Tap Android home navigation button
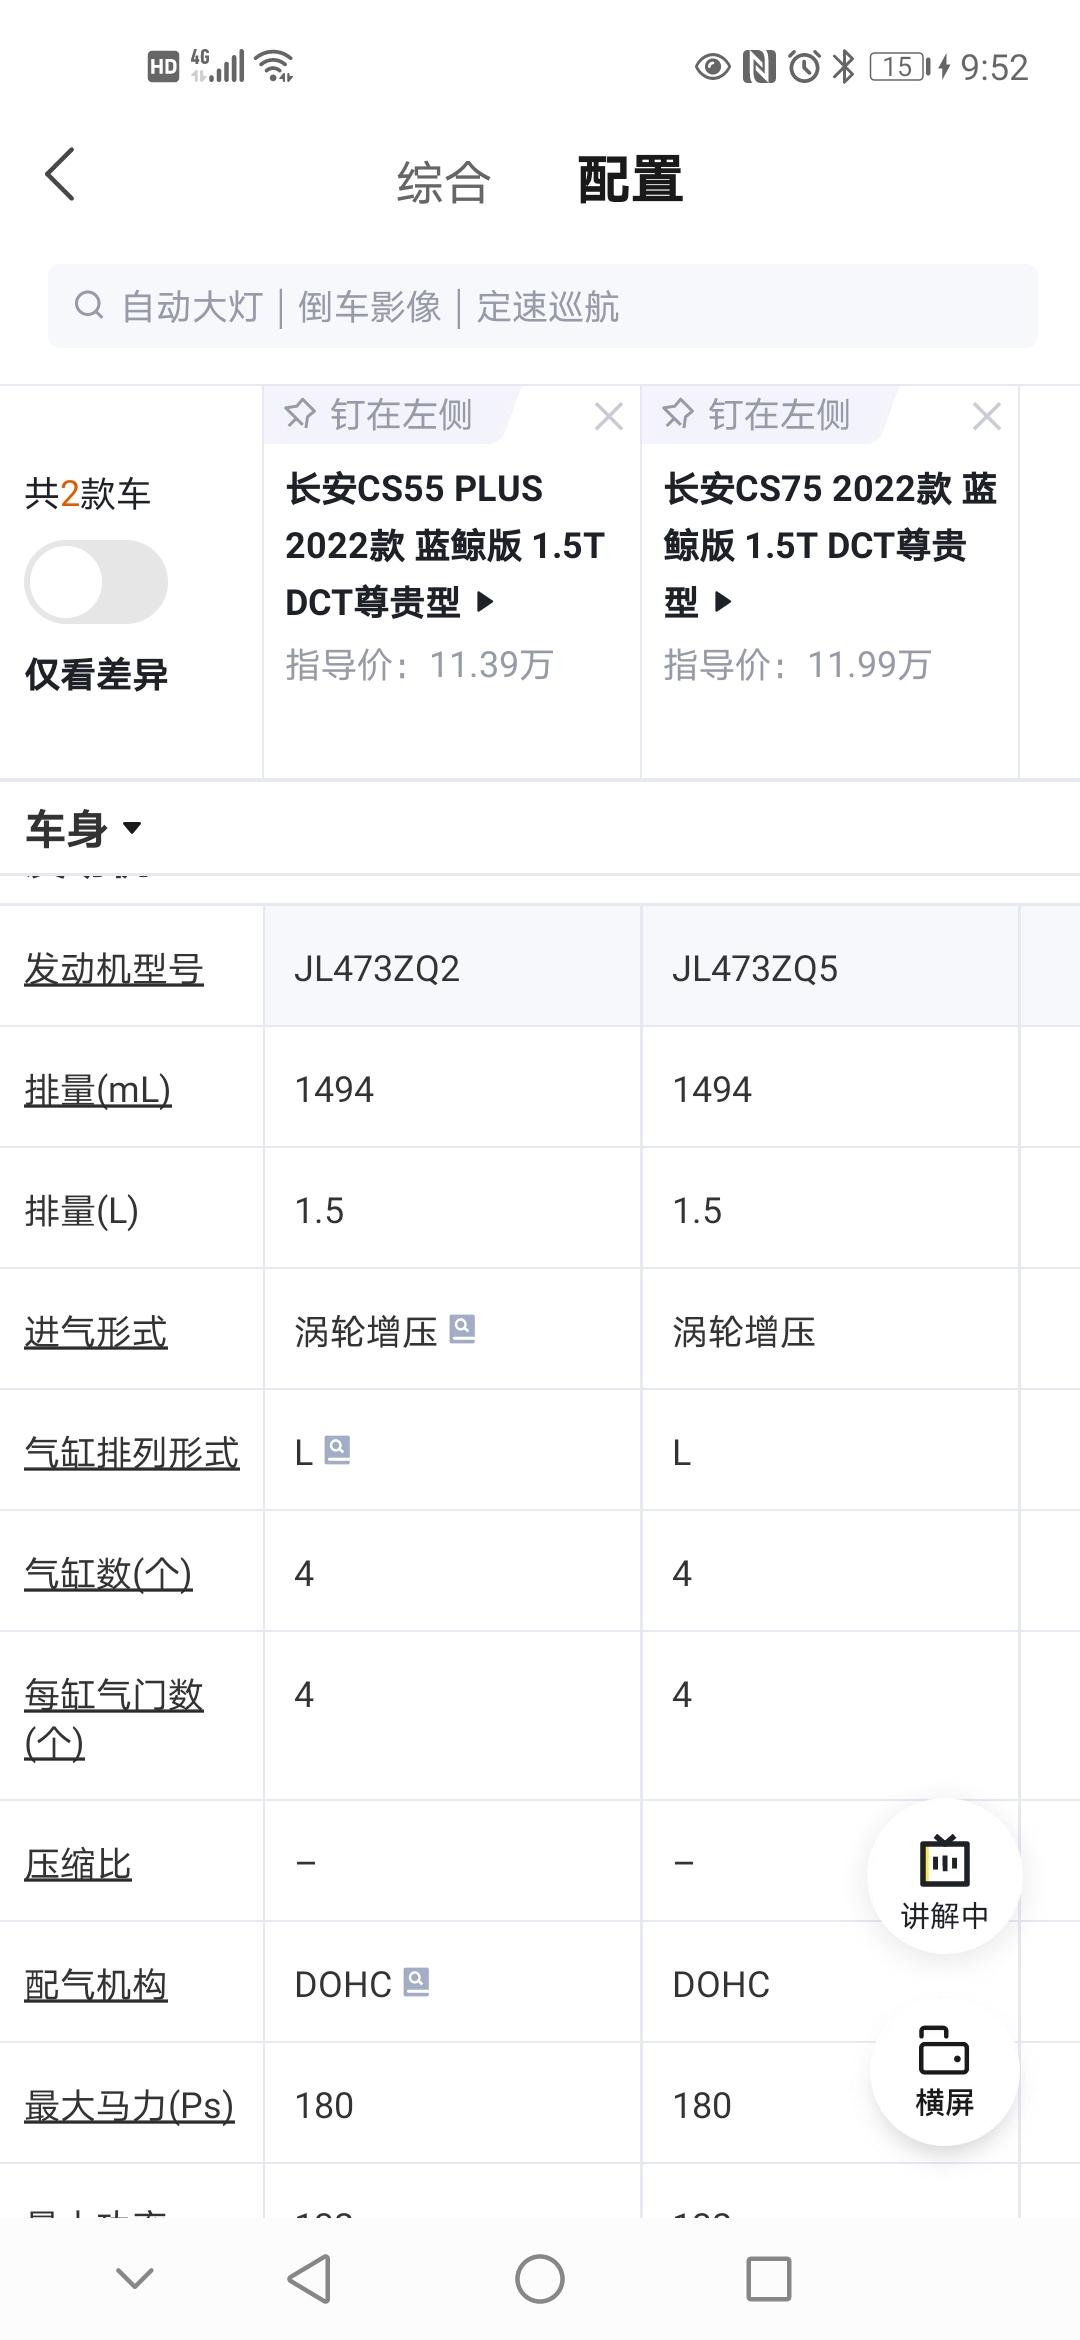 [540, 2280]
